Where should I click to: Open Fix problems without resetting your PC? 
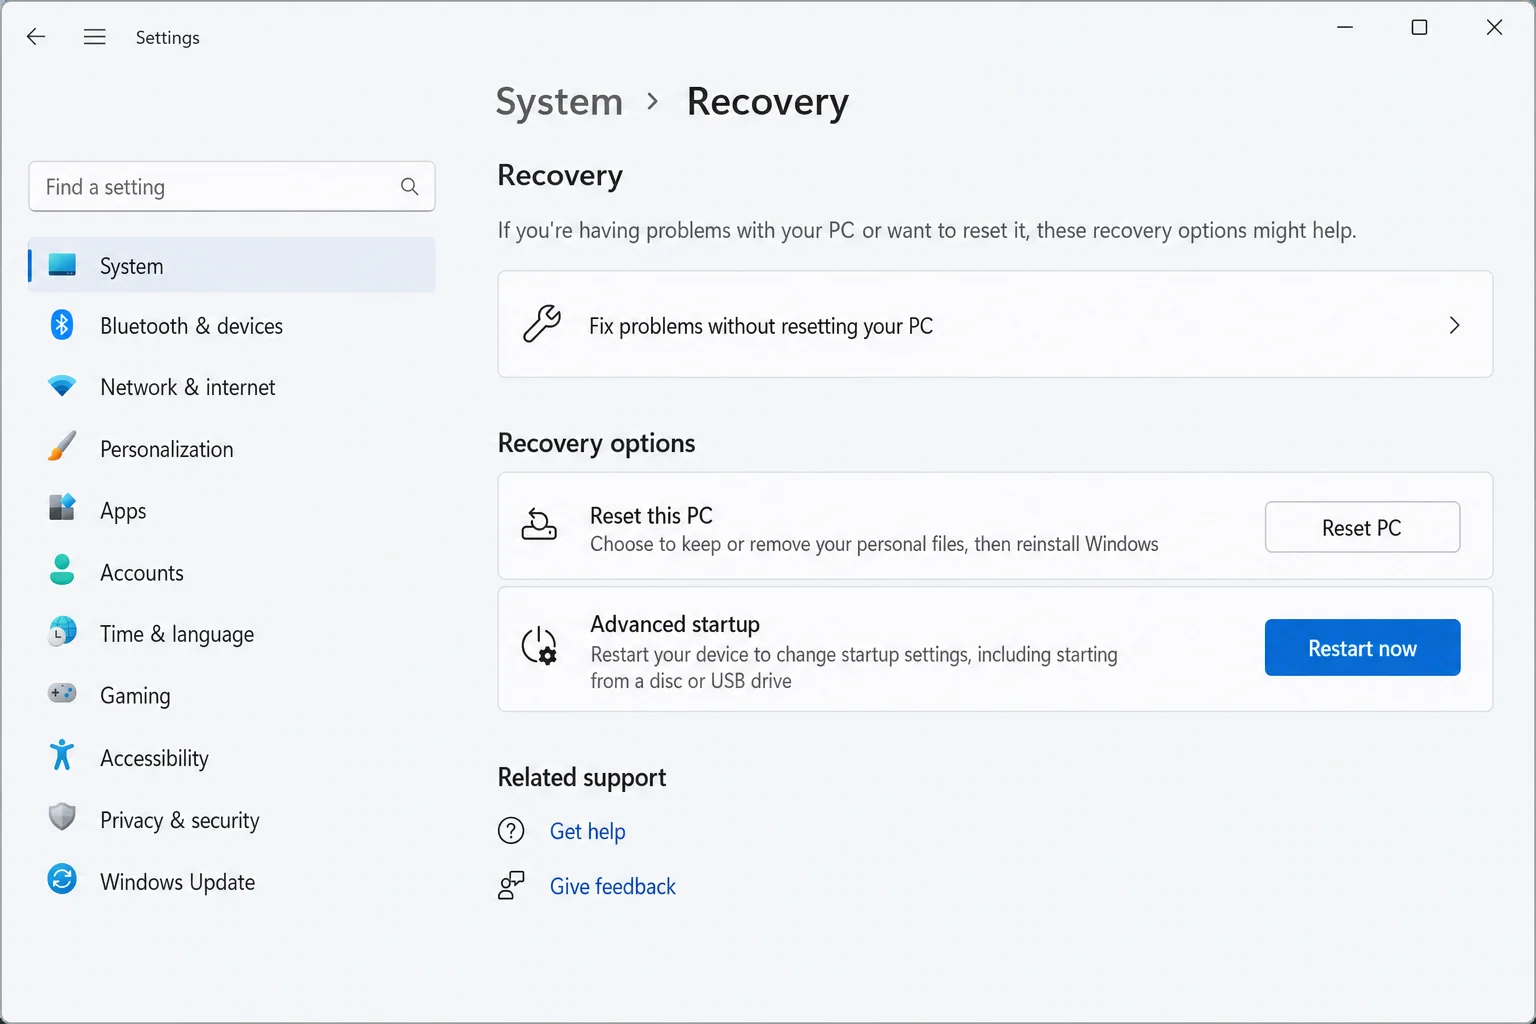pos(995,324)
